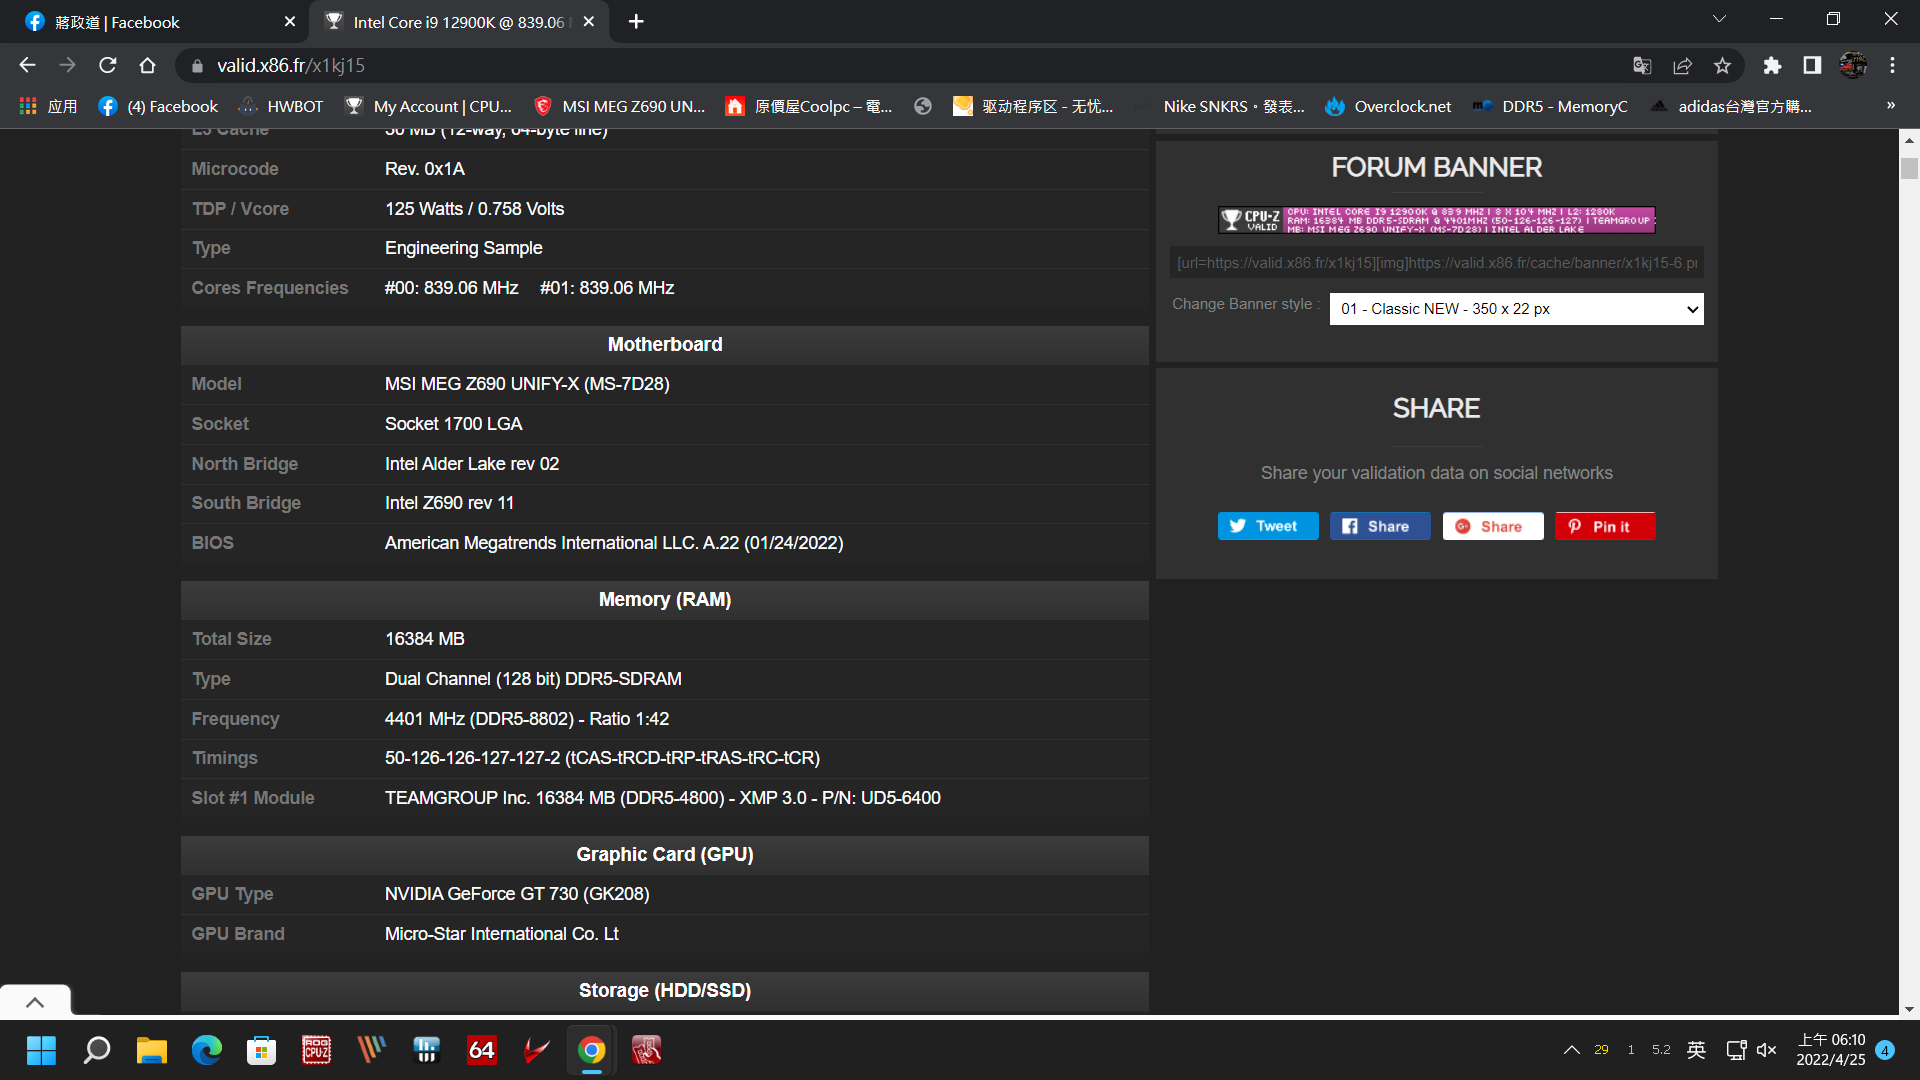Select the GPU type NVIDIA GeForce GT 730
Image resolution: width=1920 pixels, height=1080 pixels.
point(517,894)
